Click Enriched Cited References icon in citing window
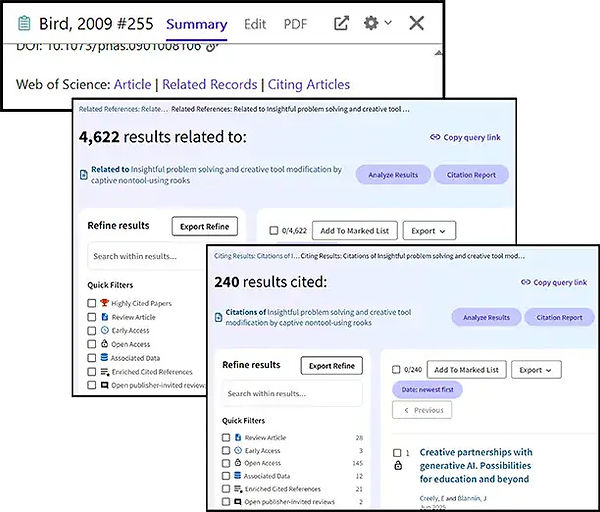 coord(238,489)
